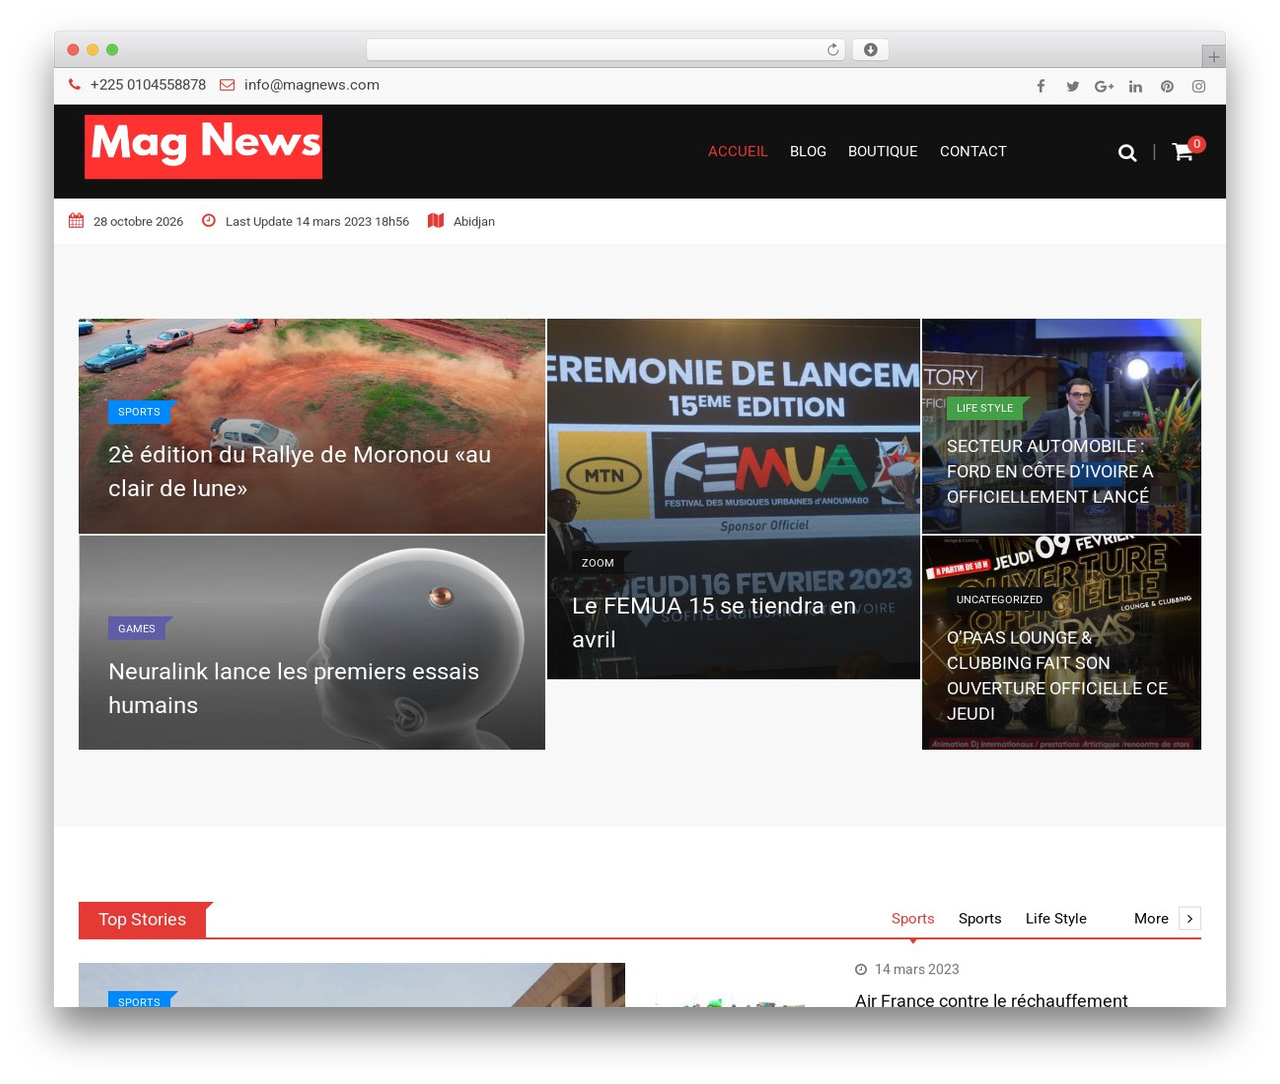Image resolution: width=1280 pixels, height=1084 pixels.
Task: Click the browser reload icon
Action: (x=833, y=50)
